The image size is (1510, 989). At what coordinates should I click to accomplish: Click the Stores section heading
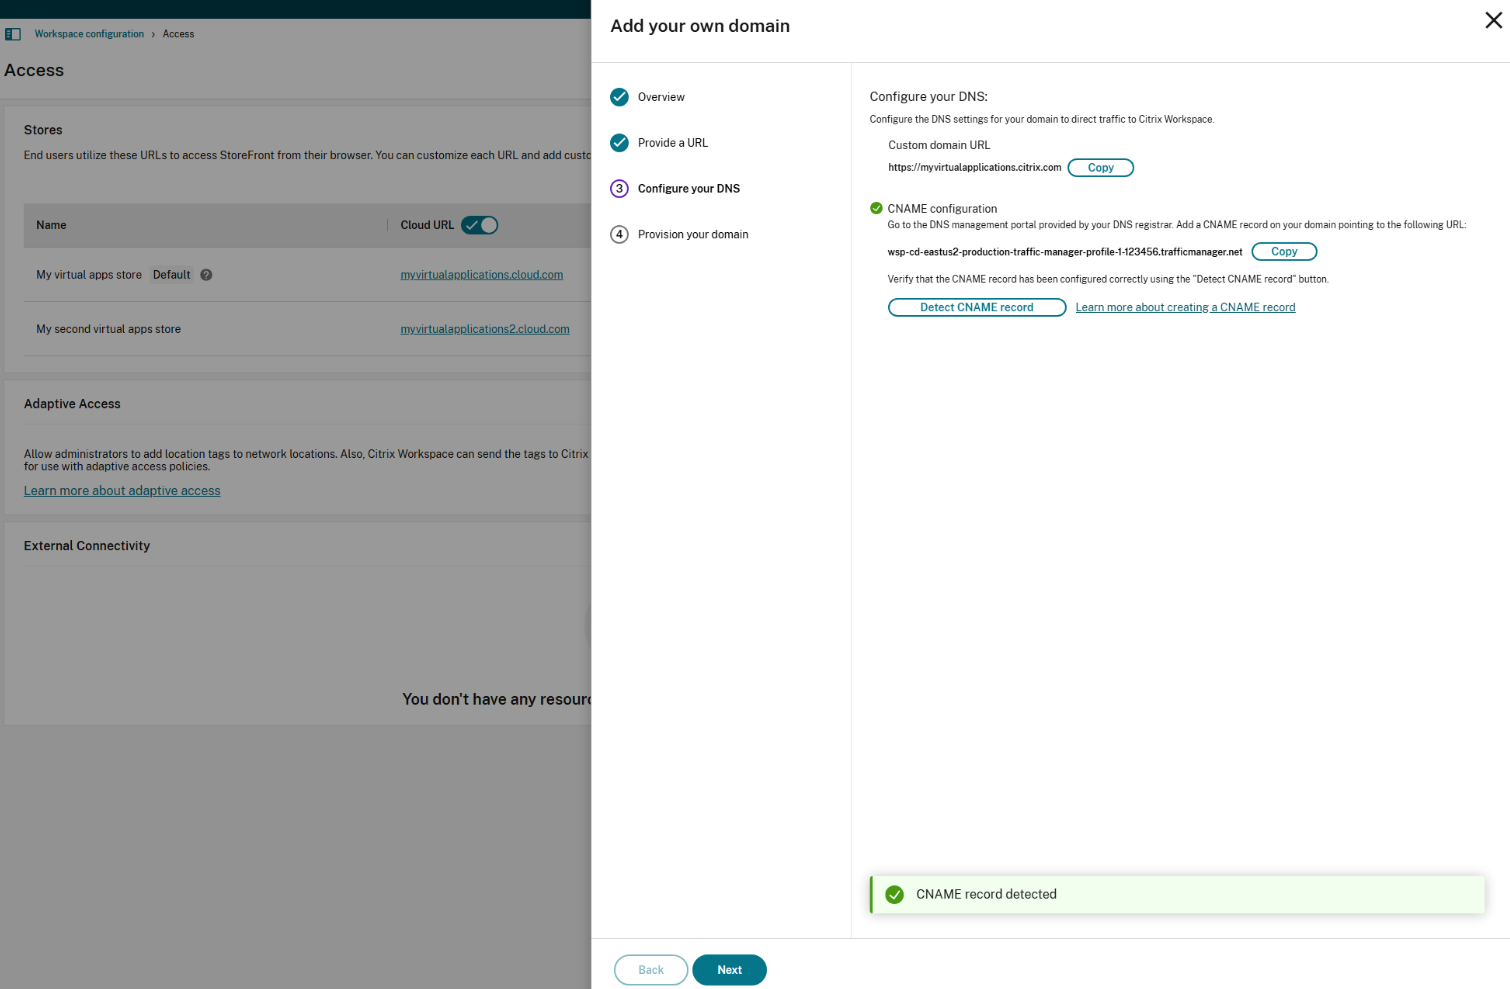[43, 130]
